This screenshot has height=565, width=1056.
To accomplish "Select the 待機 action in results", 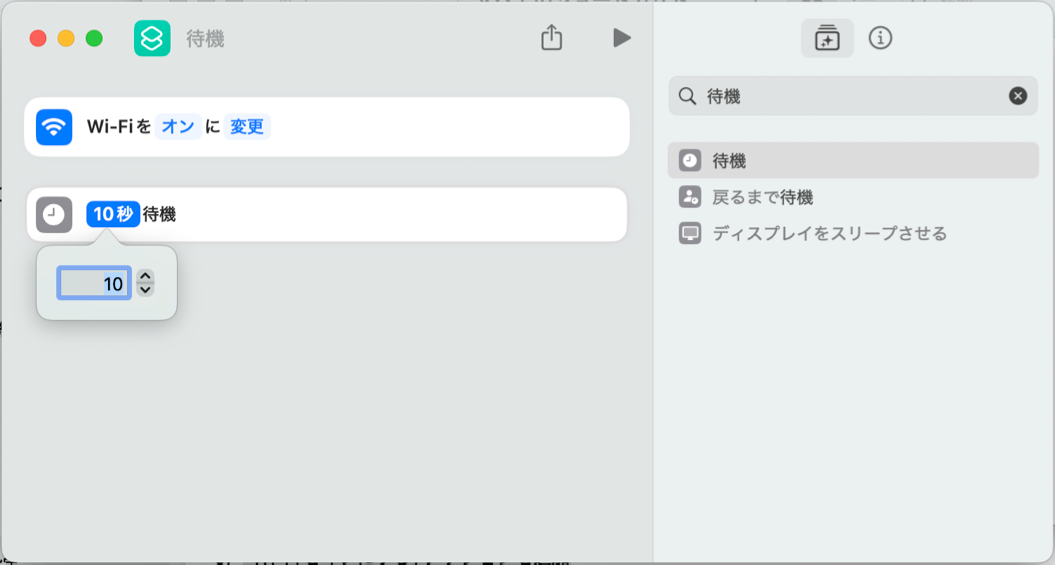I will 853,160.
